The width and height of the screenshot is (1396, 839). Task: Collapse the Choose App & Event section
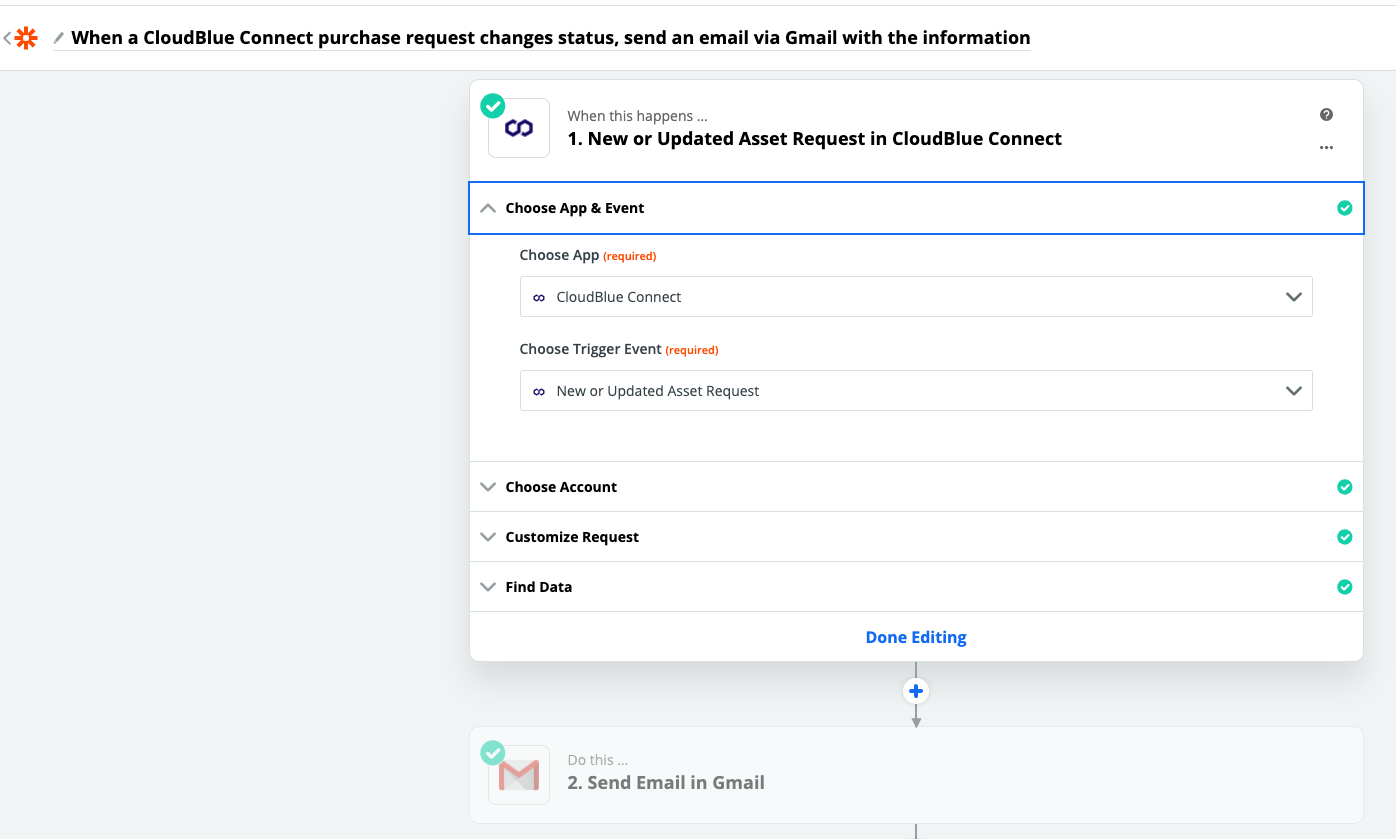tap(916, 208)
